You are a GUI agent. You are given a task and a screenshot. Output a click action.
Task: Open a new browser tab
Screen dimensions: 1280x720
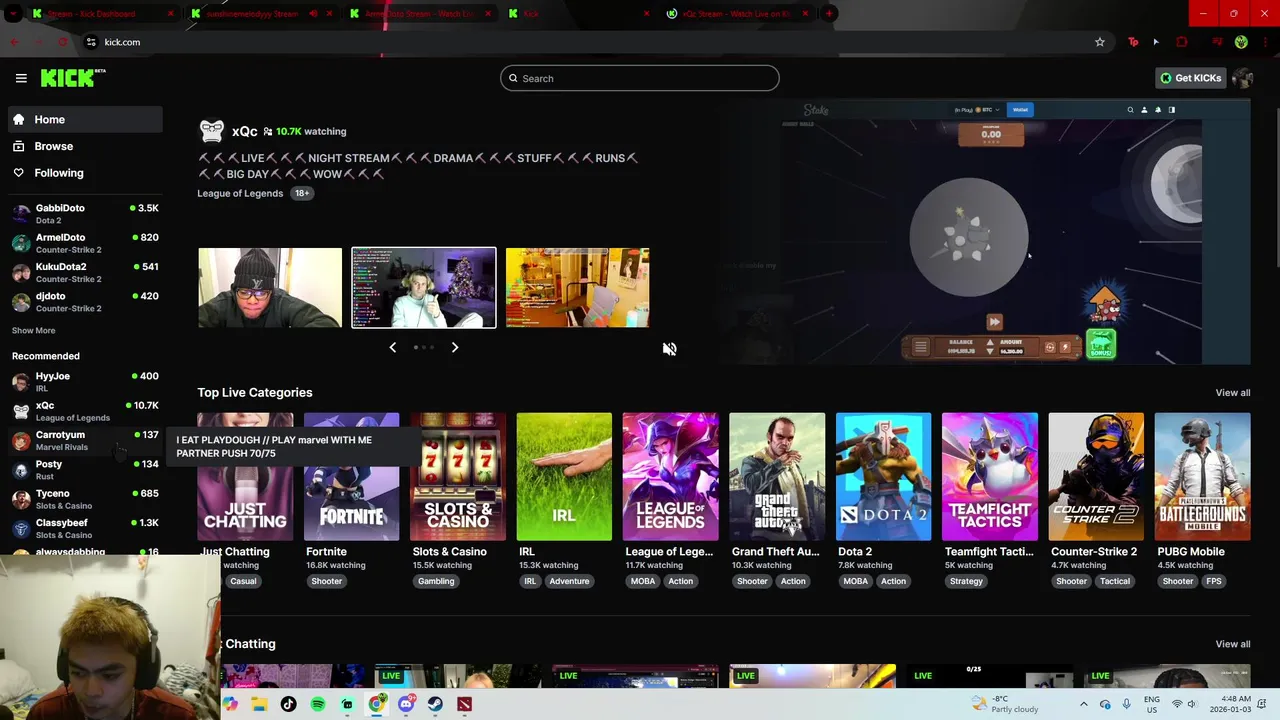point(829,14)
